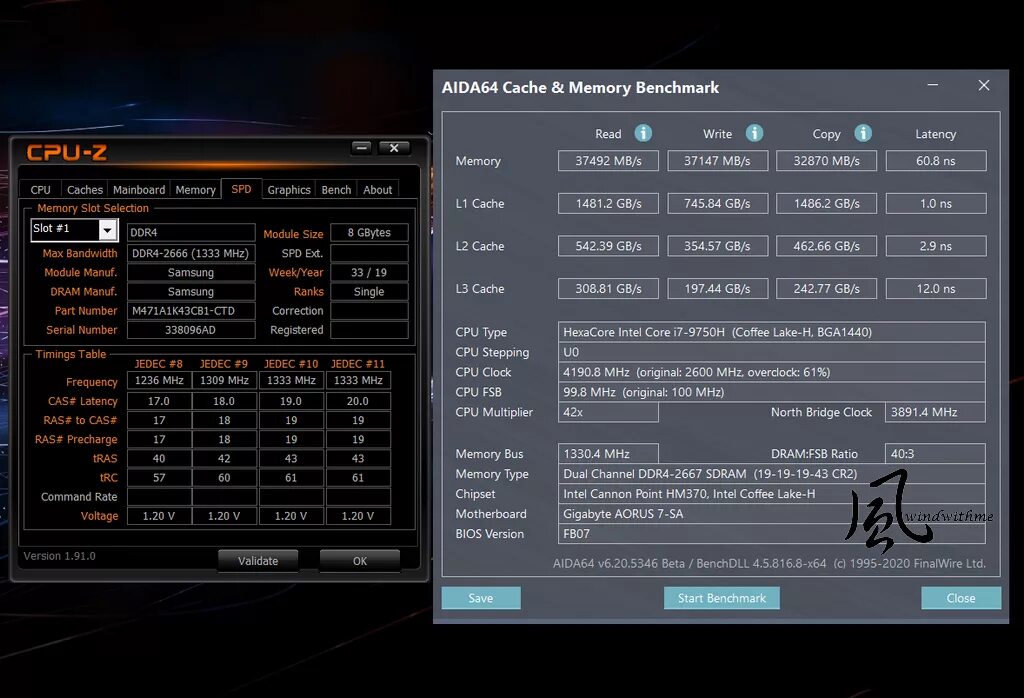Click the Max Bandwidth value DDR4-2666 (1333 MHz)
The width and height of the screenshot is (1024, 698).
[191, 253]
